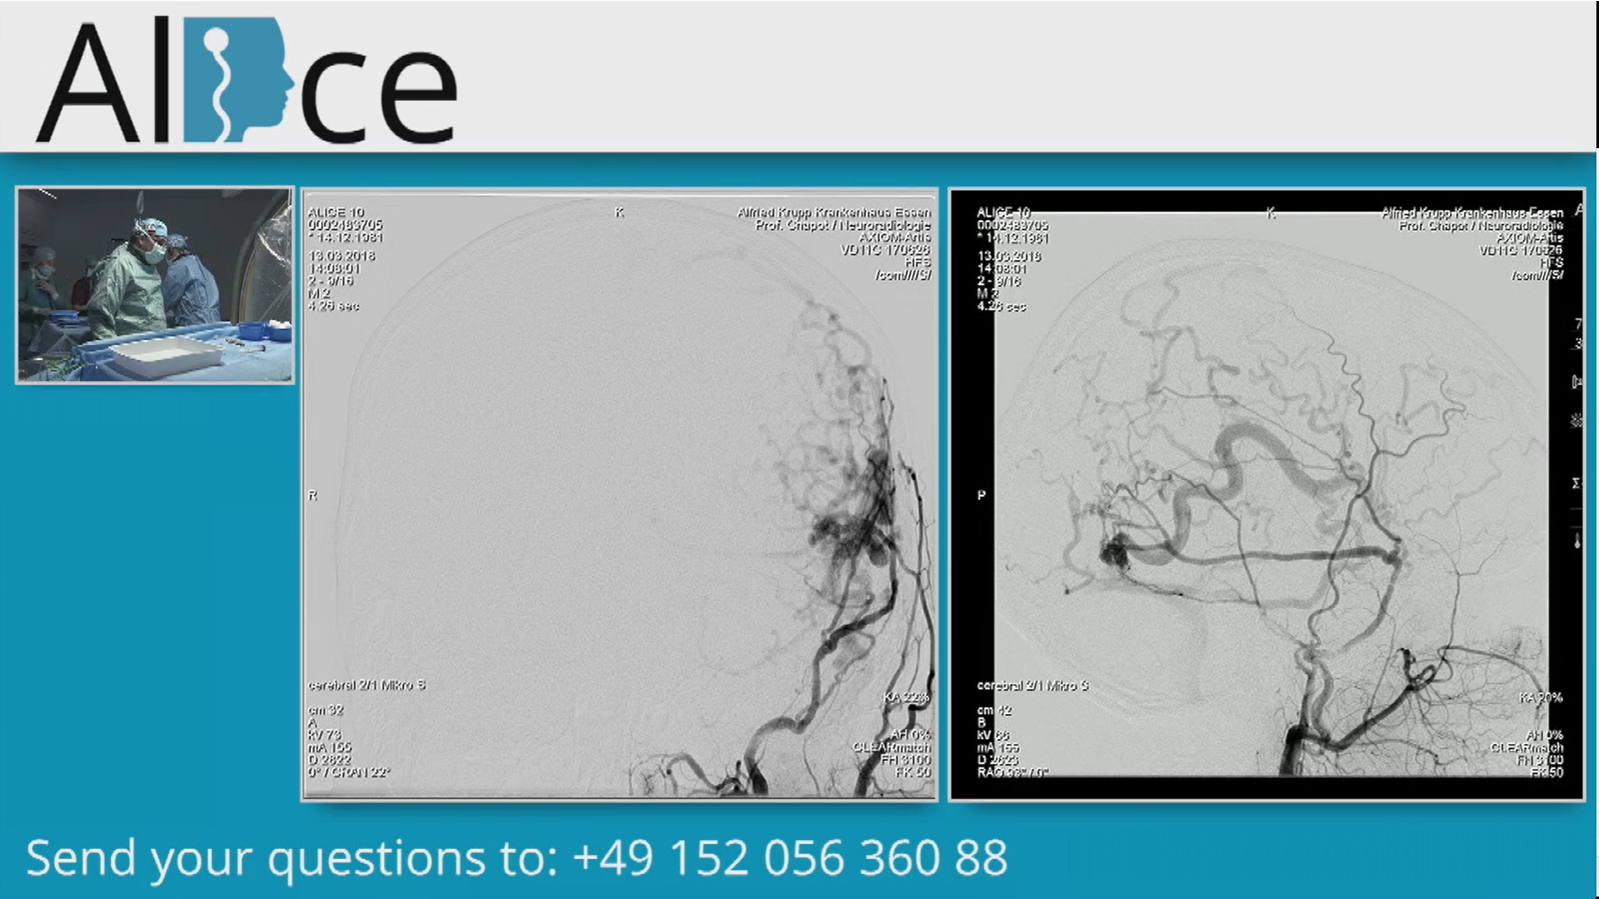Click the bracket icon right of lateral angiogram
The image size is (1599, 899).
coord(1577,381)
